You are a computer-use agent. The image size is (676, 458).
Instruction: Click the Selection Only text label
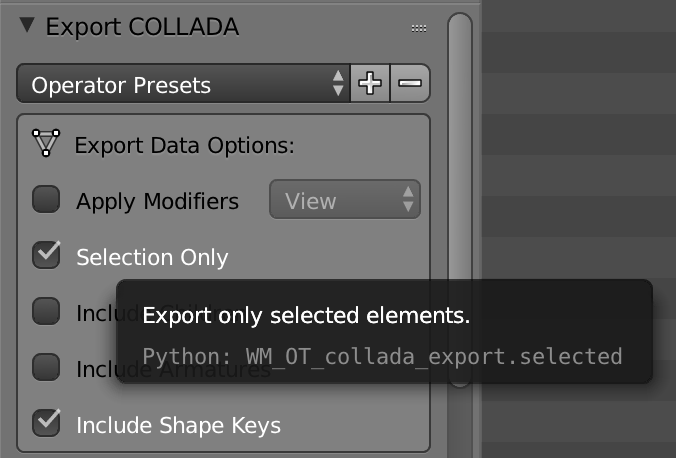pos(152,257)
